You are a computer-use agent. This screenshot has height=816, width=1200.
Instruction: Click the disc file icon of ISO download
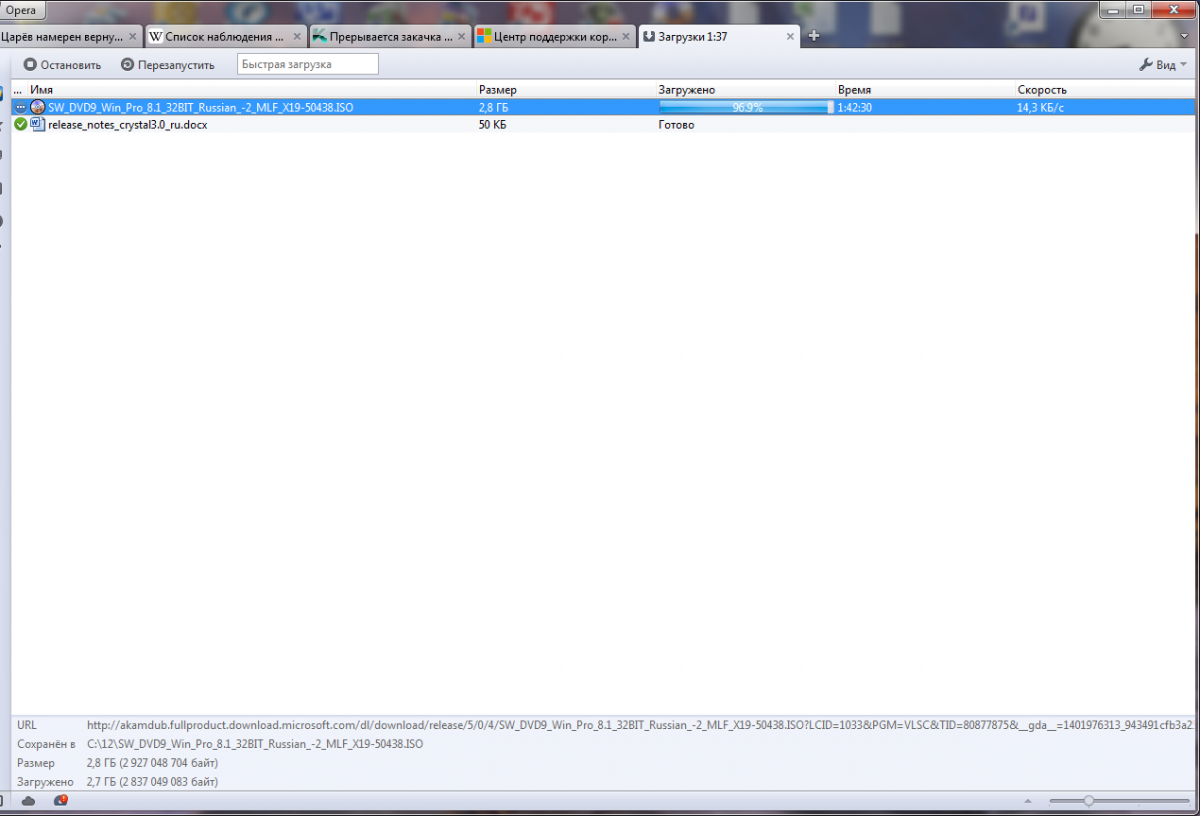(x=38, y=107)
